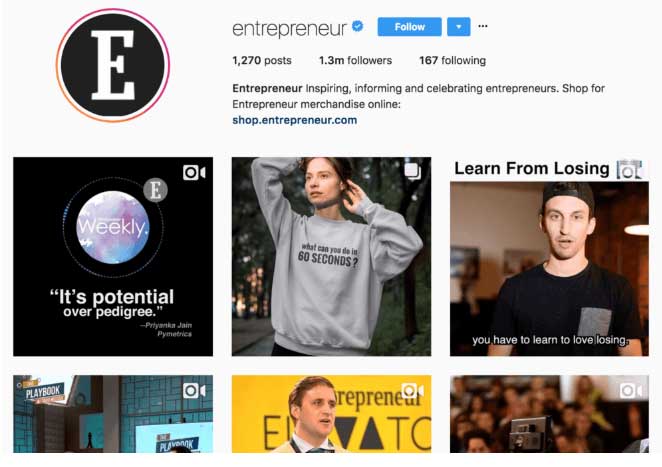Click video camera icon on Weekly post

[x=194, y=173]
